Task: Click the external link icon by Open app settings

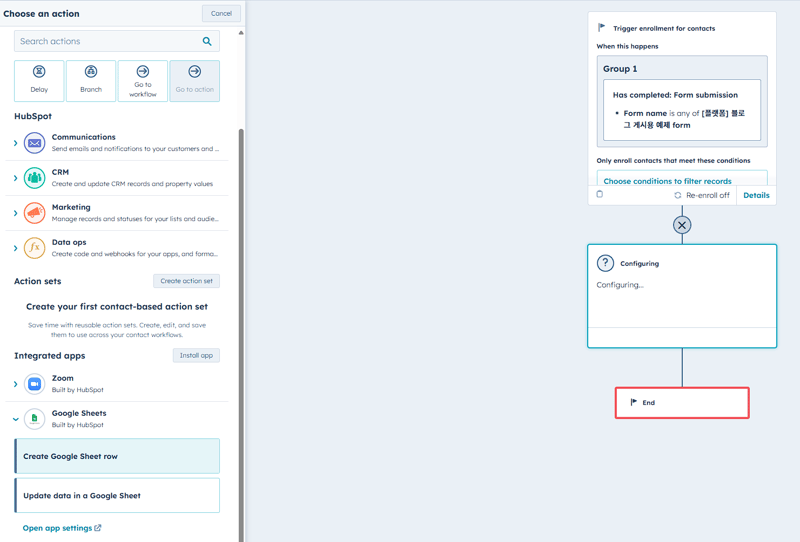Action: click(x=97, y=528)
